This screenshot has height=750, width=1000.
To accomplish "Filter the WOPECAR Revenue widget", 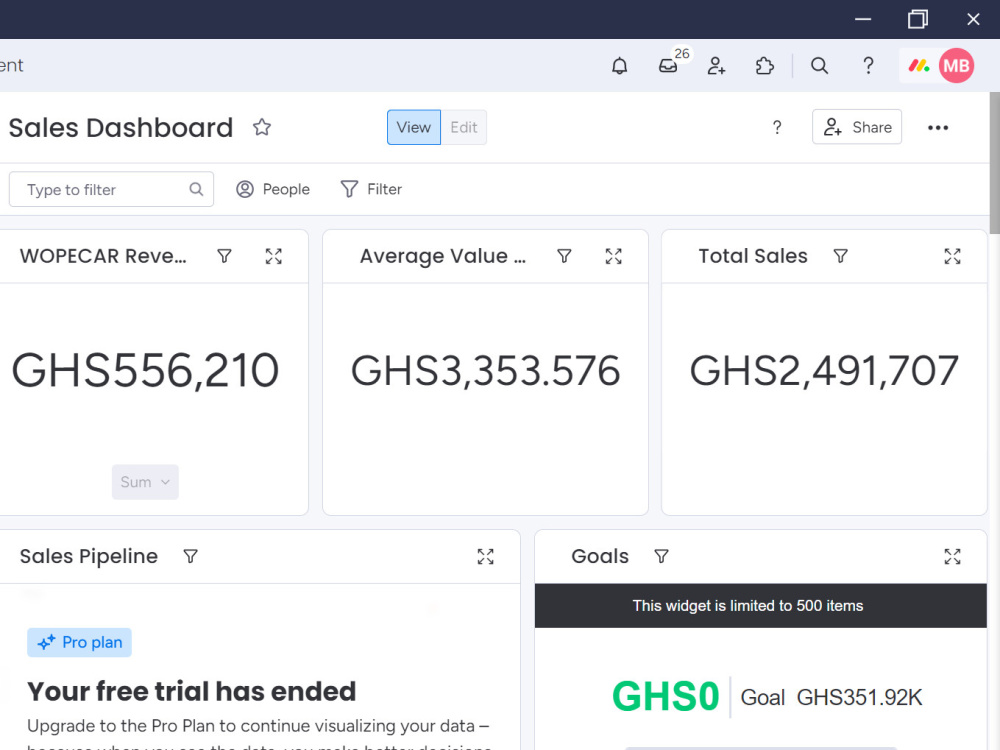I will [224, 256].
